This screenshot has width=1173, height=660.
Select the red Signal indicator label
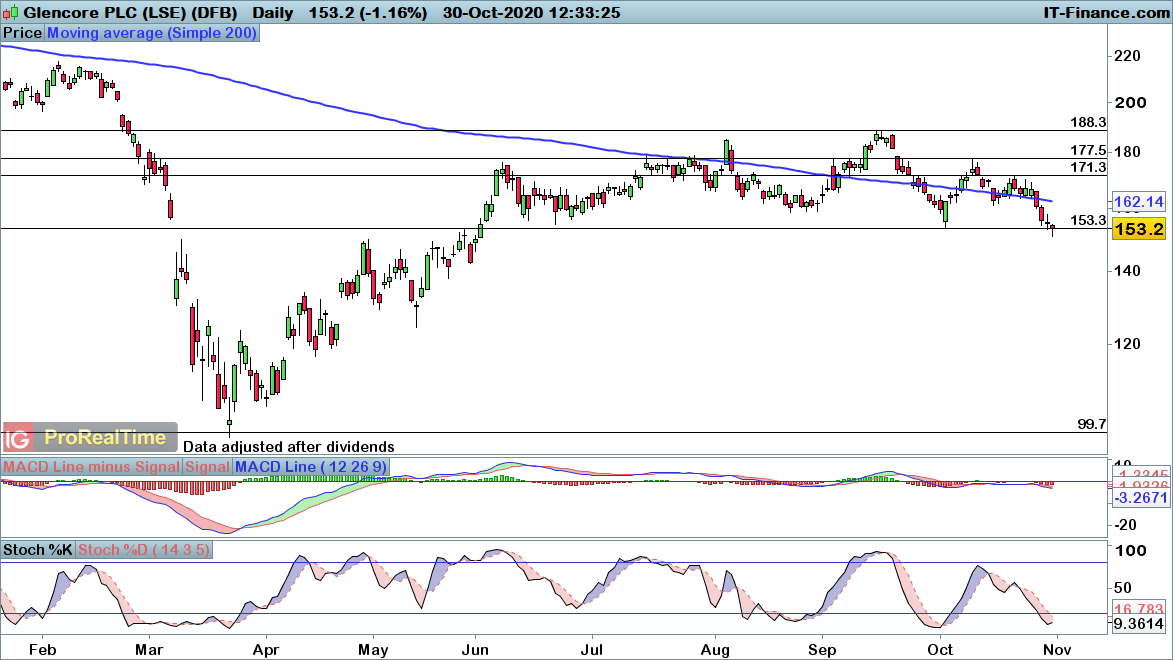click(207, 467)
